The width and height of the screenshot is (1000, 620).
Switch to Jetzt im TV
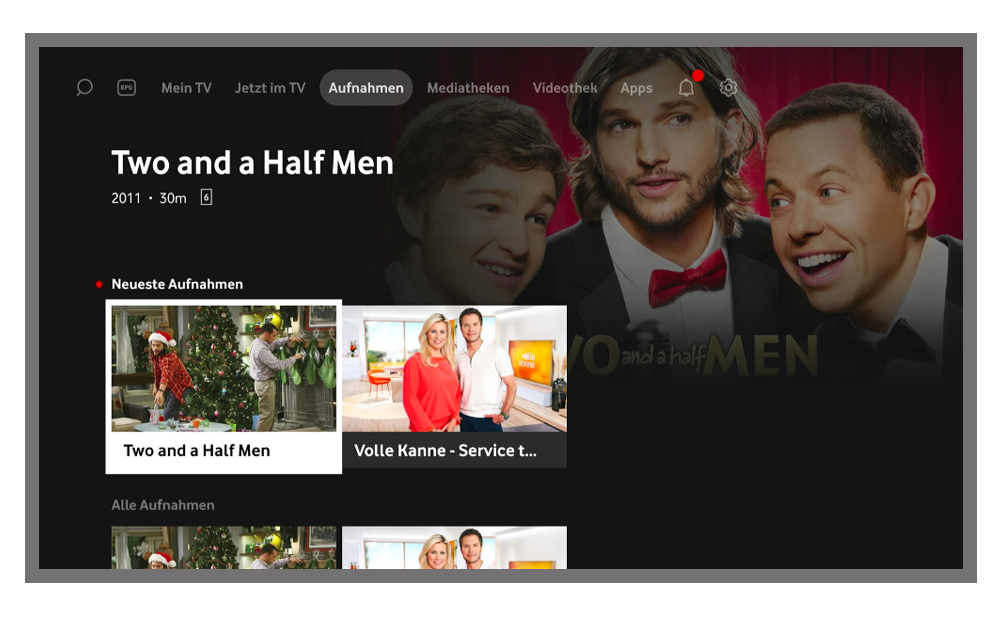(x=270, y=88)
